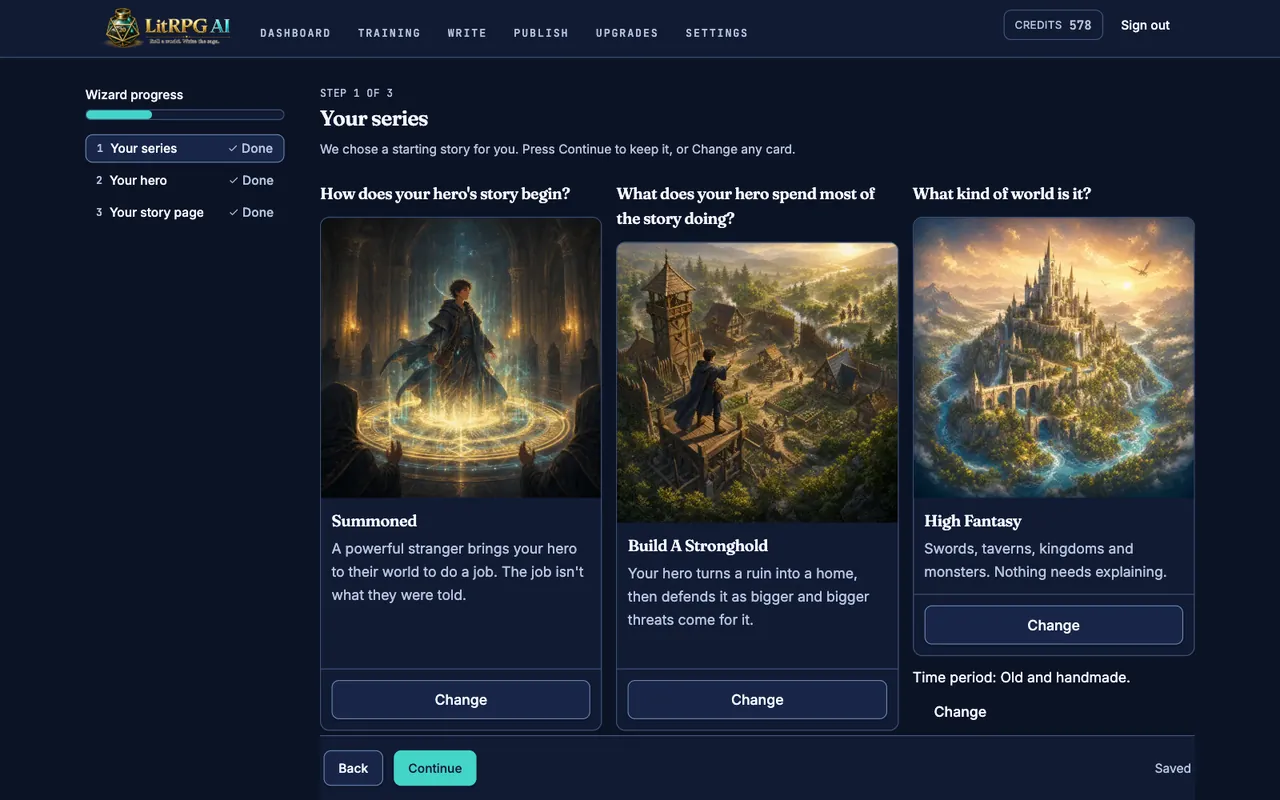Click the 'Done' checkmark beside Your series
Screen dimensions: 1280x800
click(x=251, y=148)
